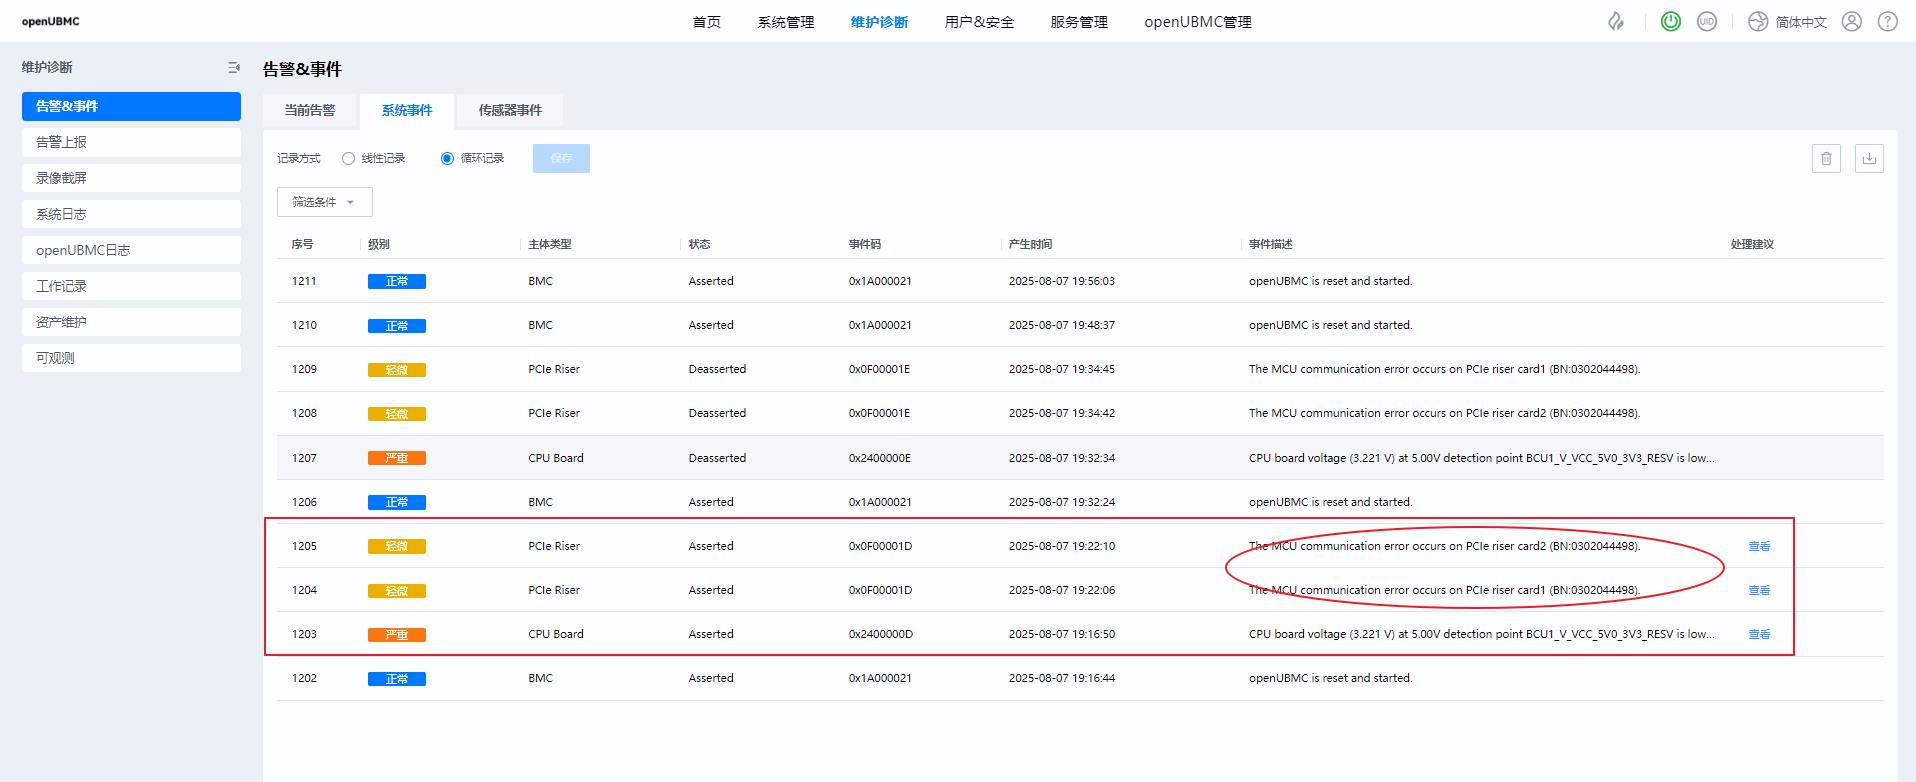1916x782 pixels.
Task: Click description text in row 1202
Action: pos(1331,678)
